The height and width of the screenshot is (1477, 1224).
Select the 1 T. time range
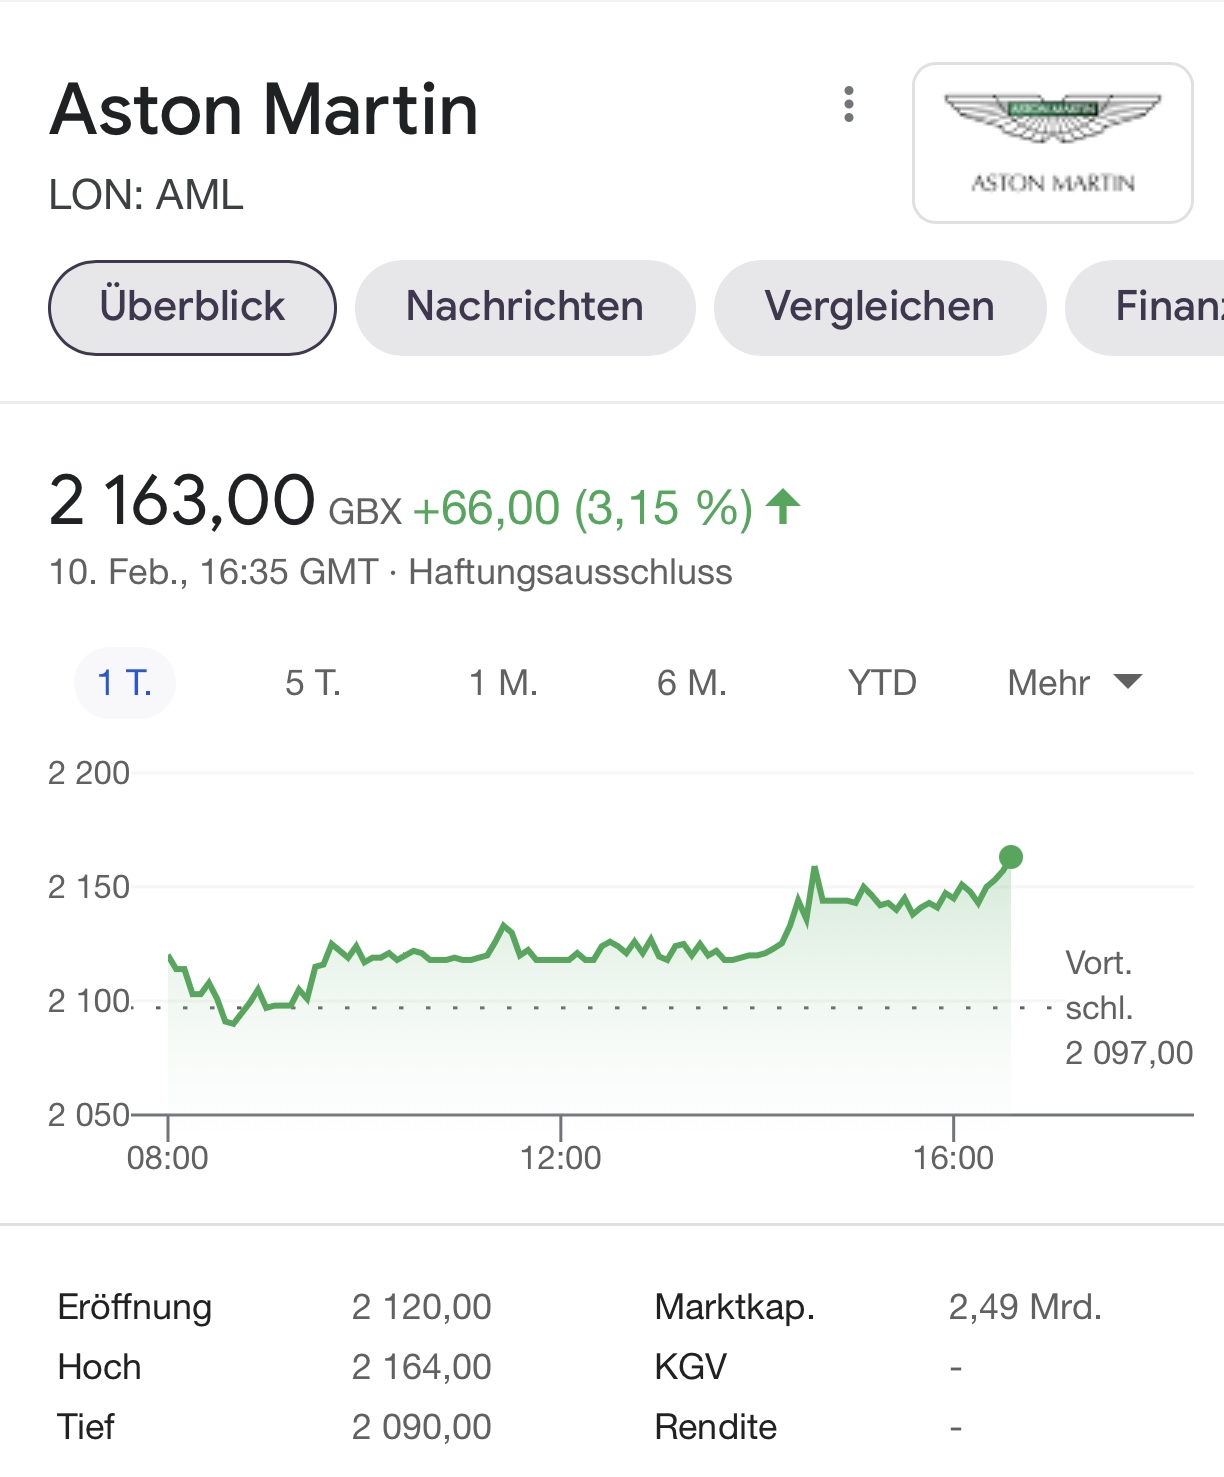(125, 683)
